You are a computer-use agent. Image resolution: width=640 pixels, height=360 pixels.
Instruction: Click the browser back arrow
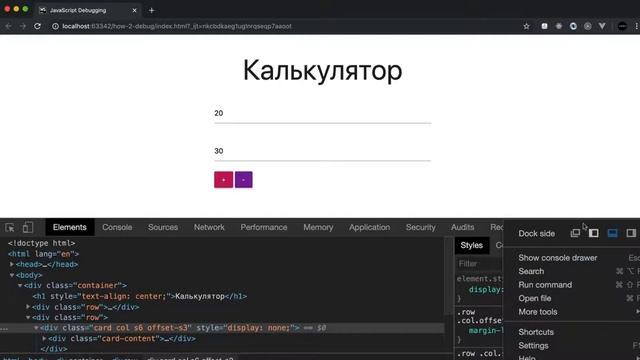8,26
